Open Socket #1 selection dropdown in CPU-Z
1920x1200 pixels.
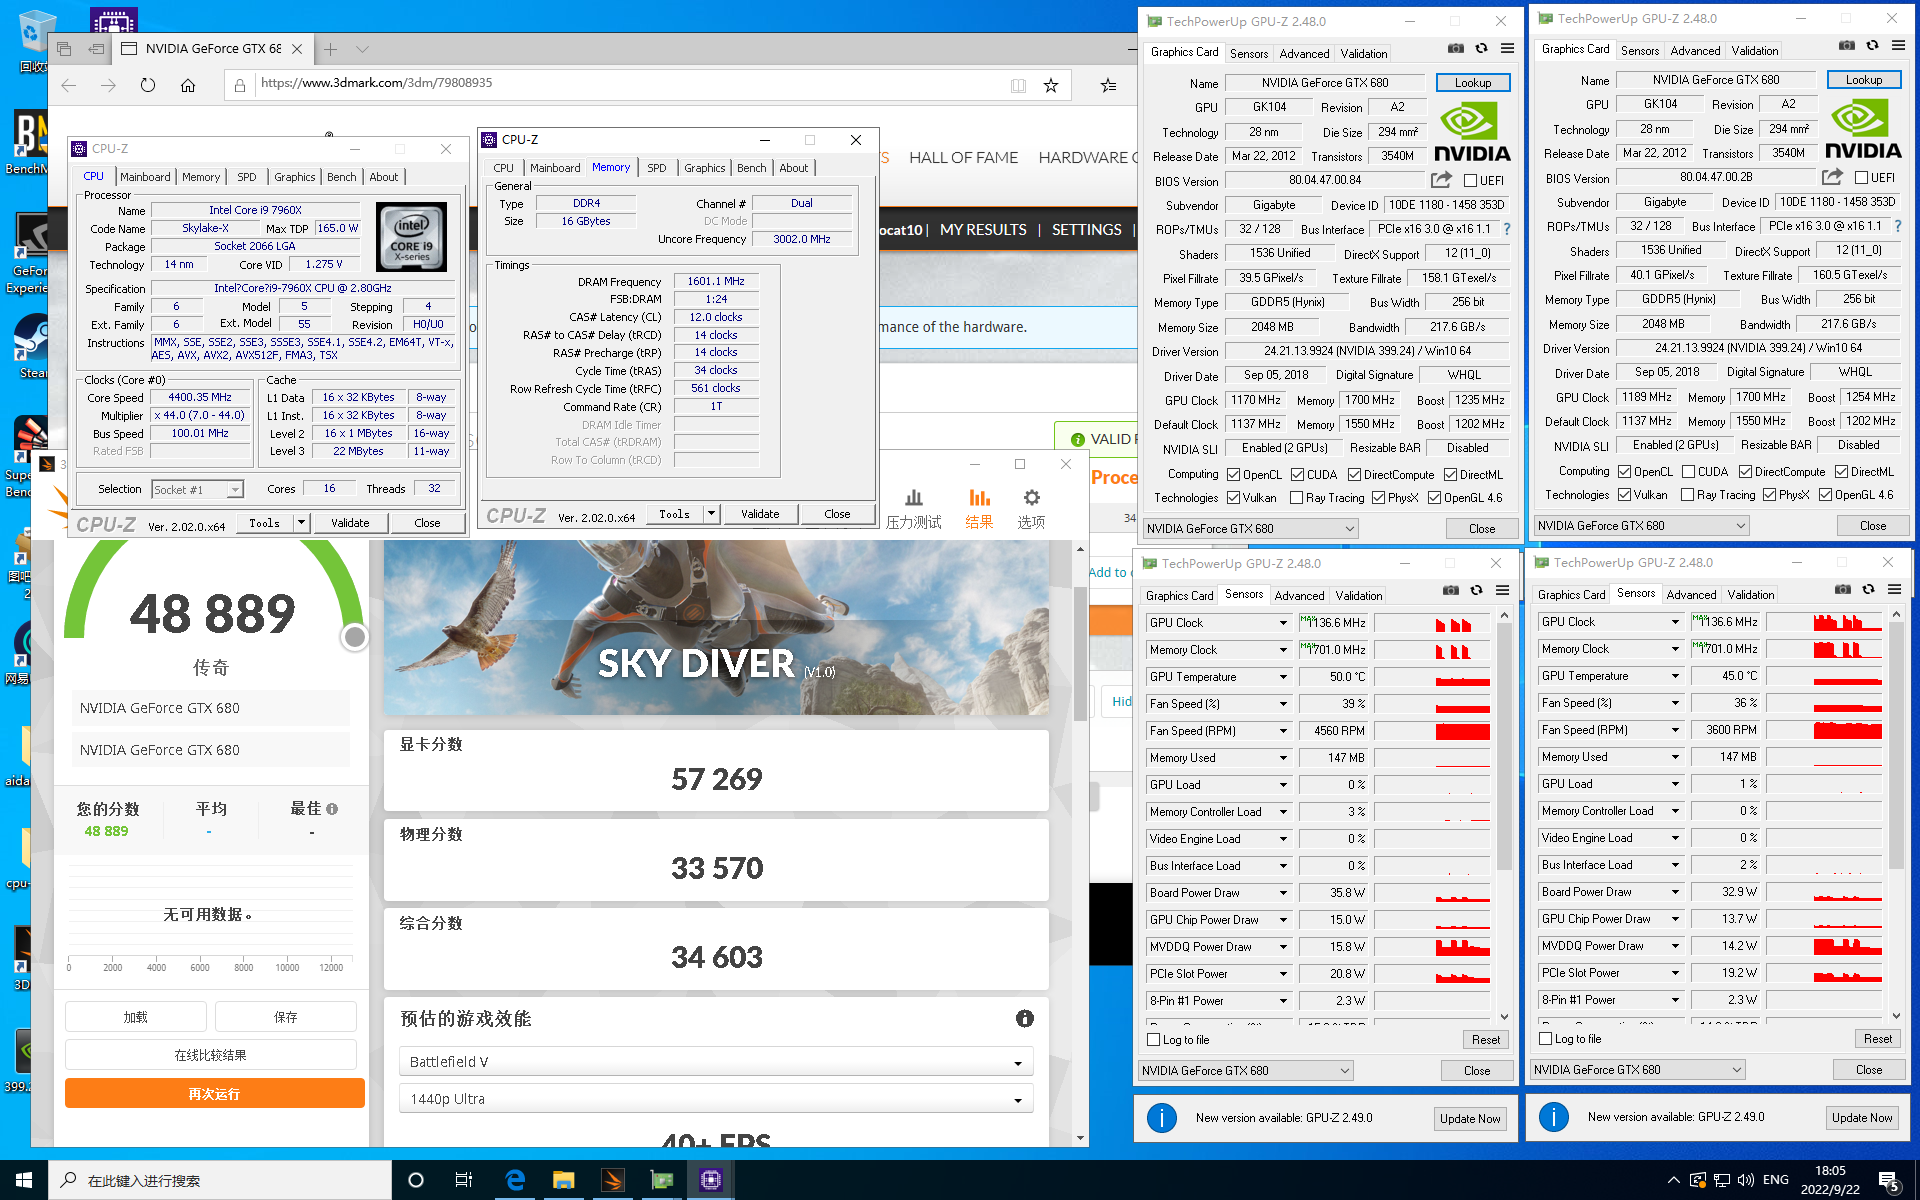(x=197, y=489)
